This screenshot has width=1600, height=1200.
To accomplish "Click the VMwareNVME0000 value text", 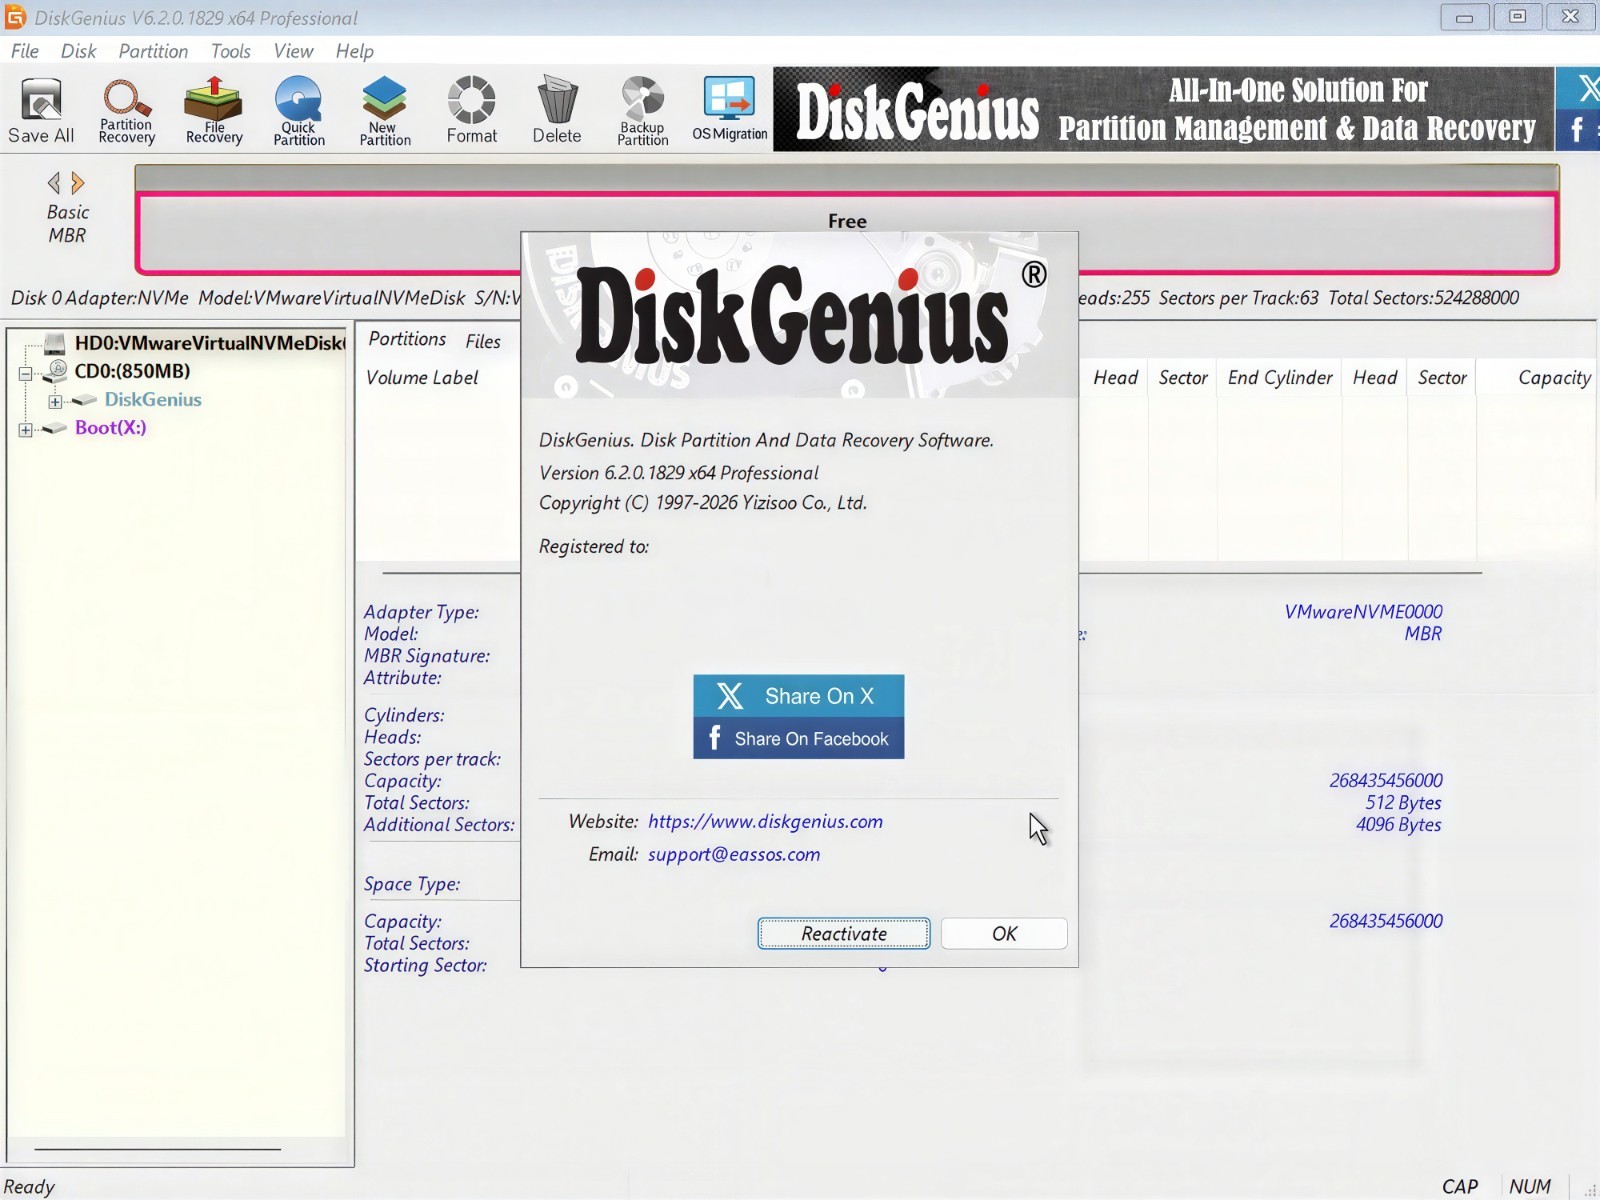I will 1363,611.
